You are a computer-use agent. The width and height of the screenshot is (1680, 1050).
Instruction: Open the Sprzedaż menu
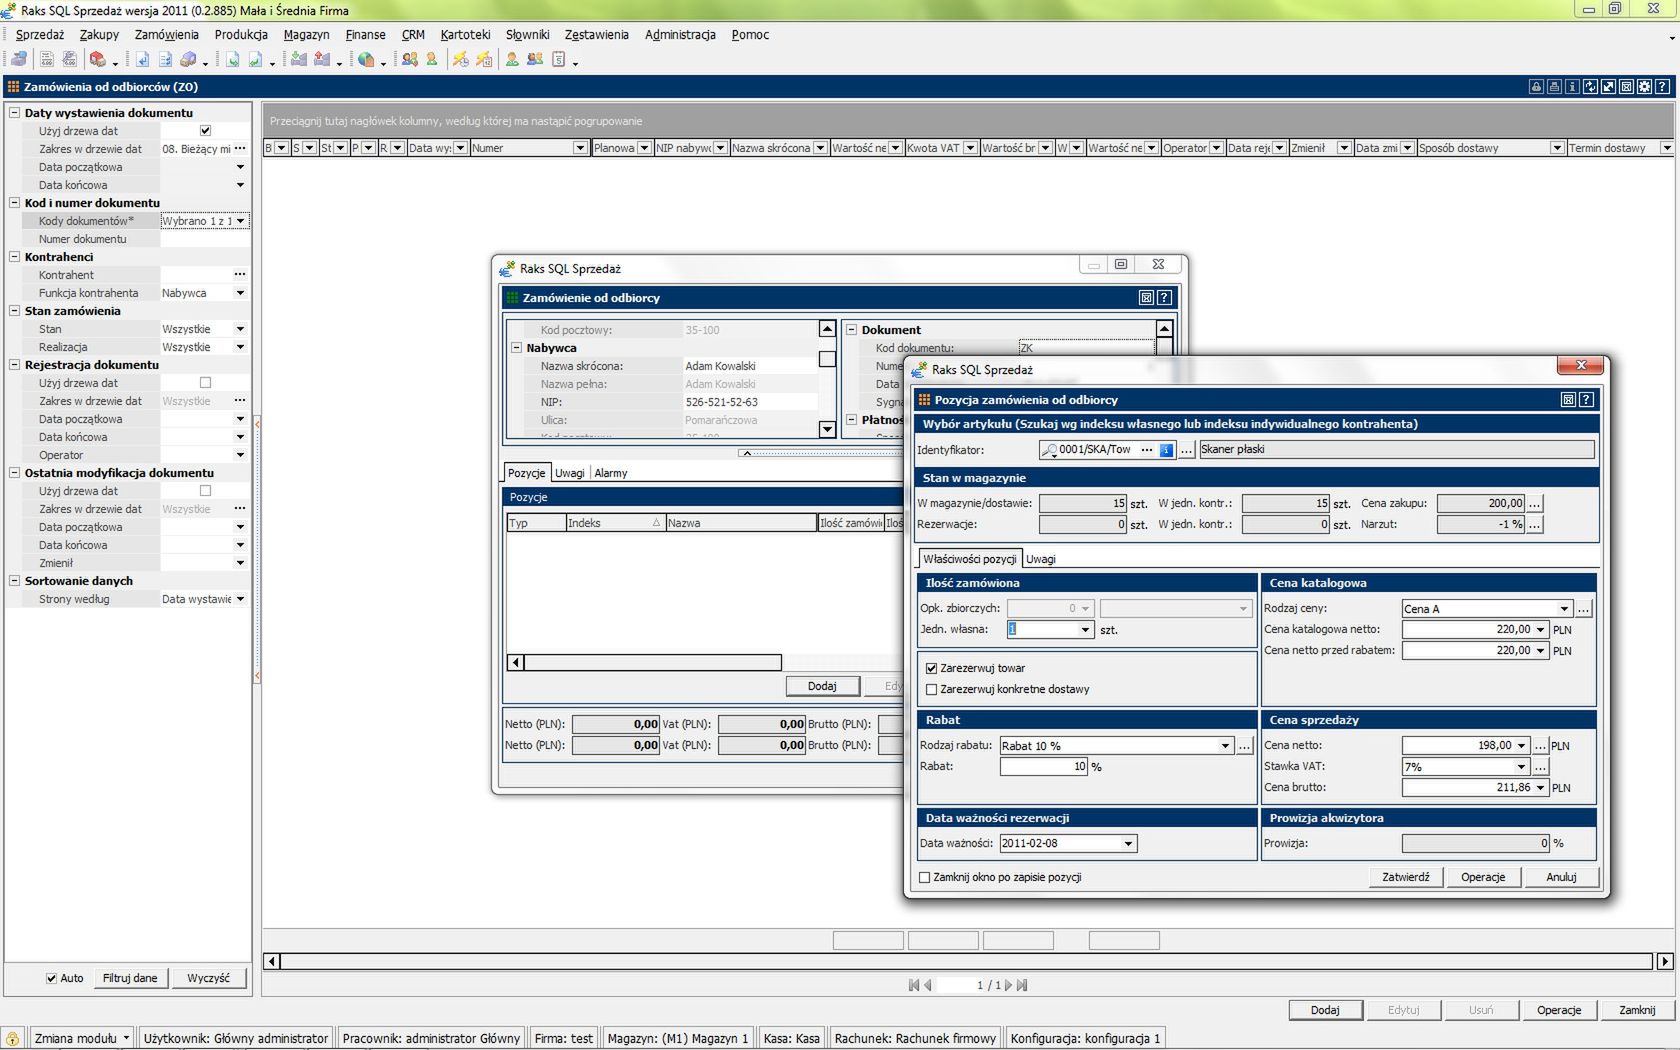[40, 34]
